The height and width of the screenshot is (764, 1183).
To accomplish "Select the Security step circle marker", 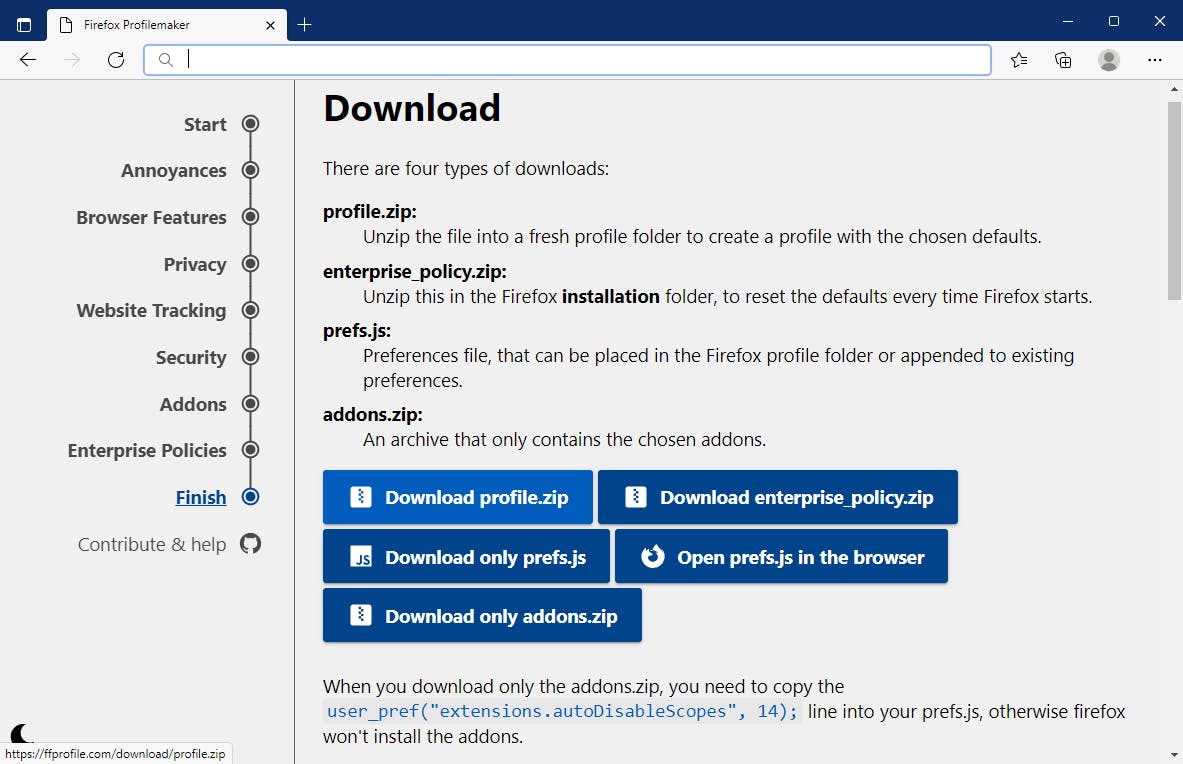I will click(250, 357).
